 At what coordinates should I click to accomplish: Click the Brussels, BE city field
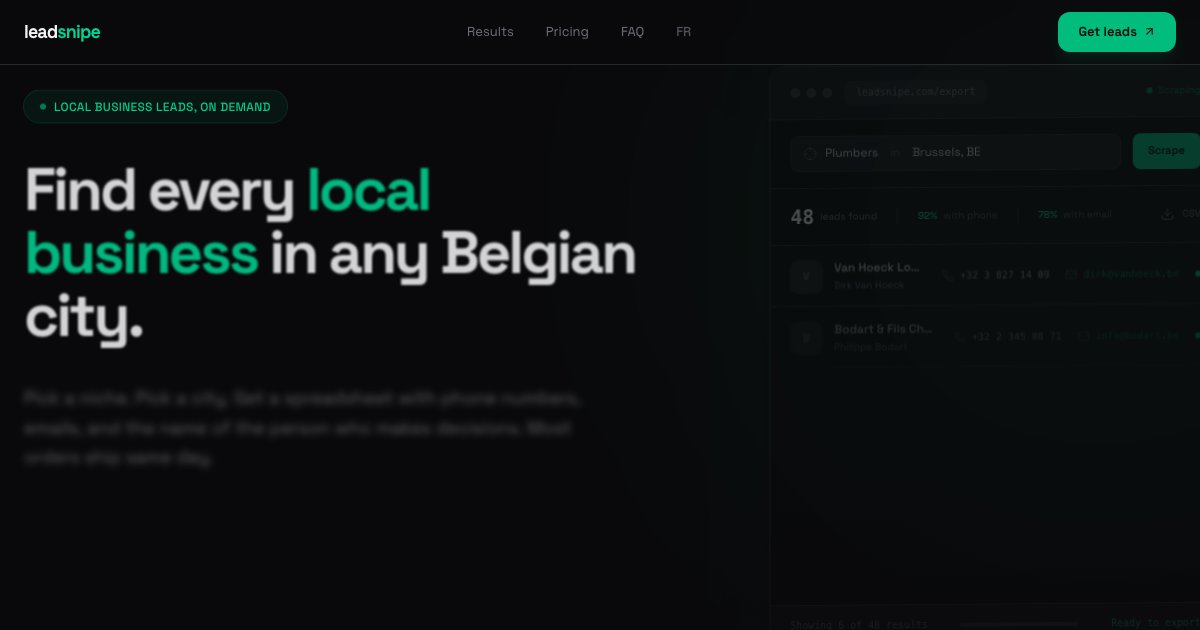coord(946,153)
